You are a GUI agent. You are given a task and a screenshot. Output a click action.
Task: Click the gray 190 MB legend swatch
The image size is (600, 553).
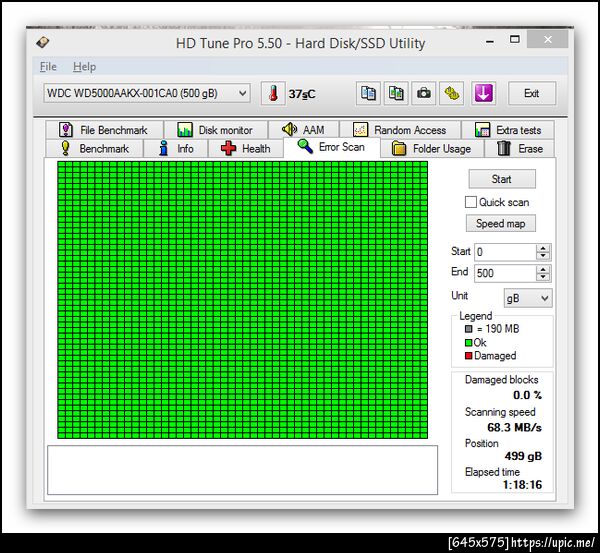(x=468, y=329)
